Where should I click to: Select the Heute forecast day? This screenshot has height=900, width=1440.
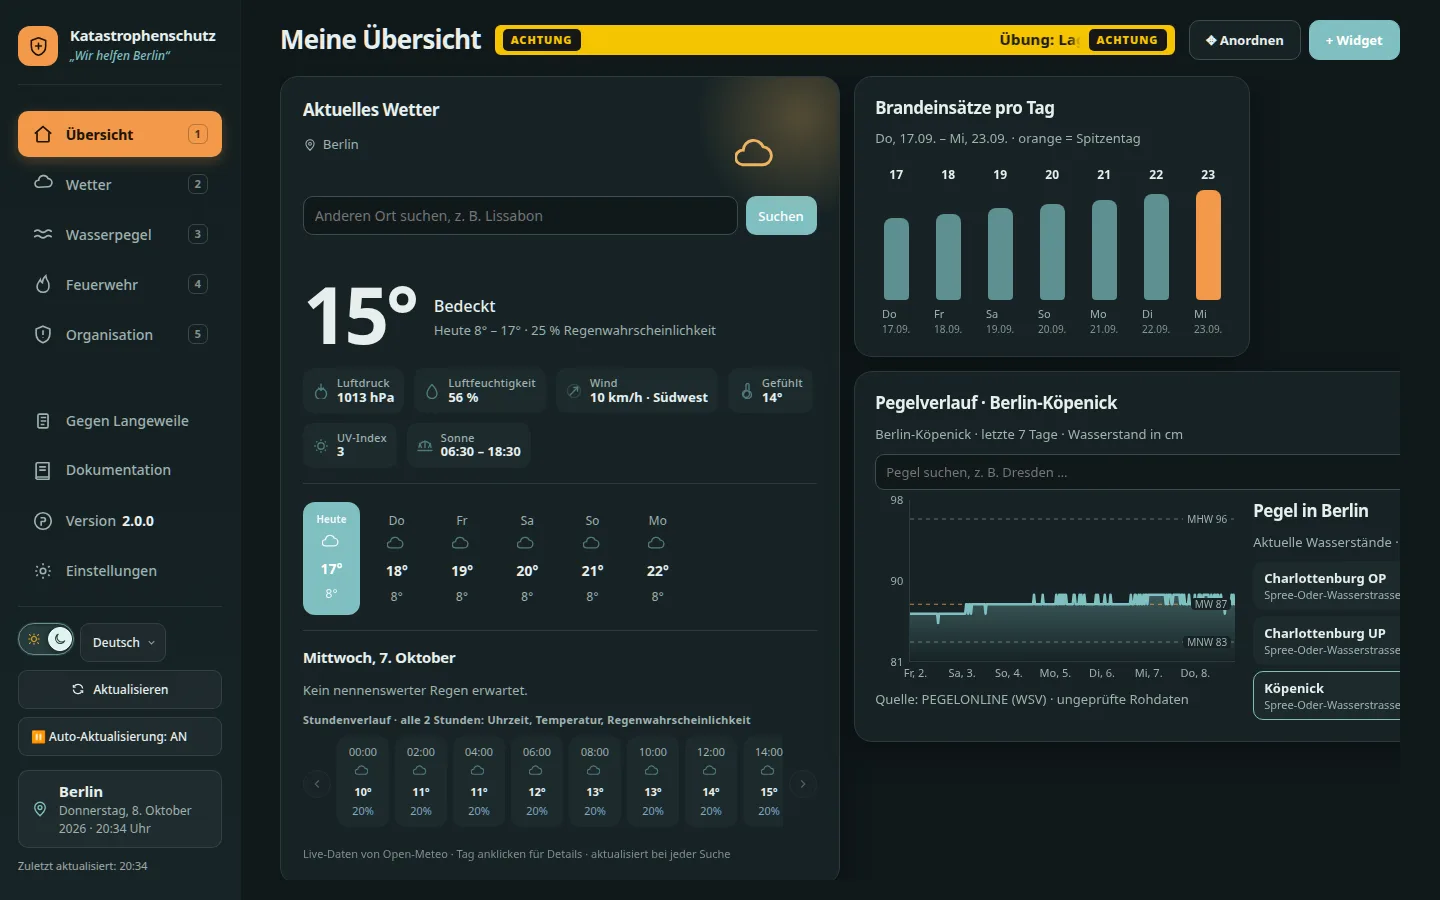tap(331, 558)
